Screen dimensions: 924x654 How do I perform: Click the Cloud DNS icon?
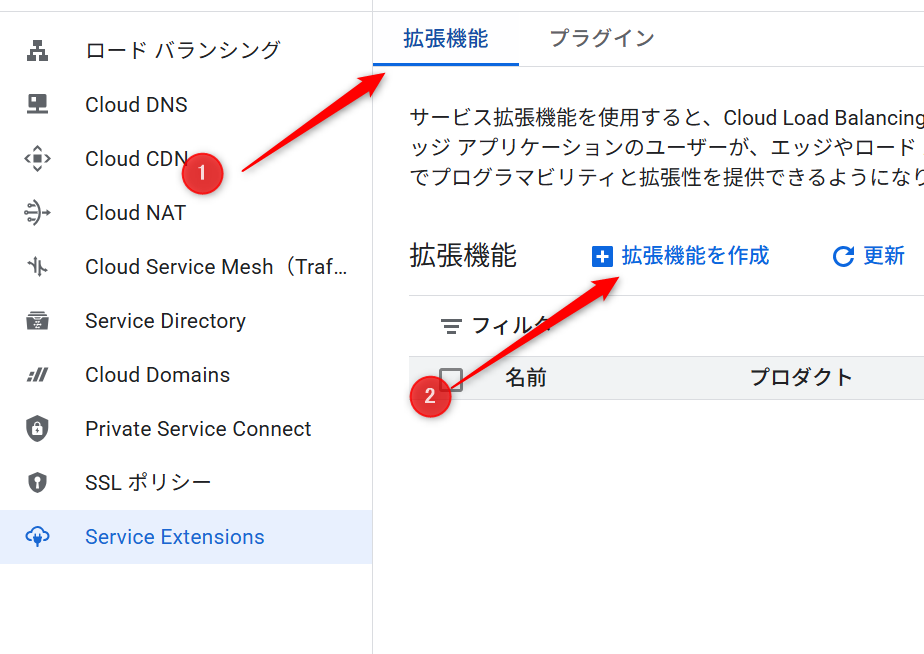click(37, 104)
